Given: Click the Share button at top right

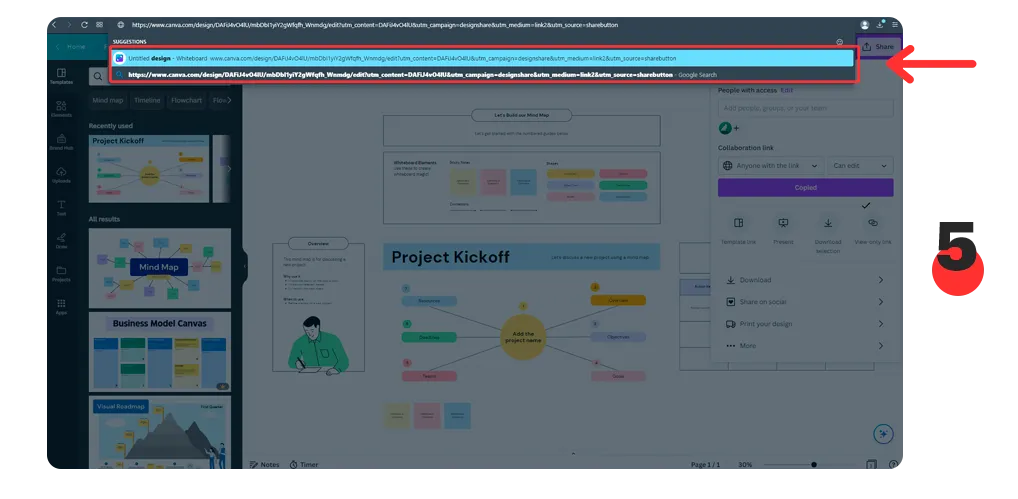Looking at the screenshot, I should [x=879, y=47].
